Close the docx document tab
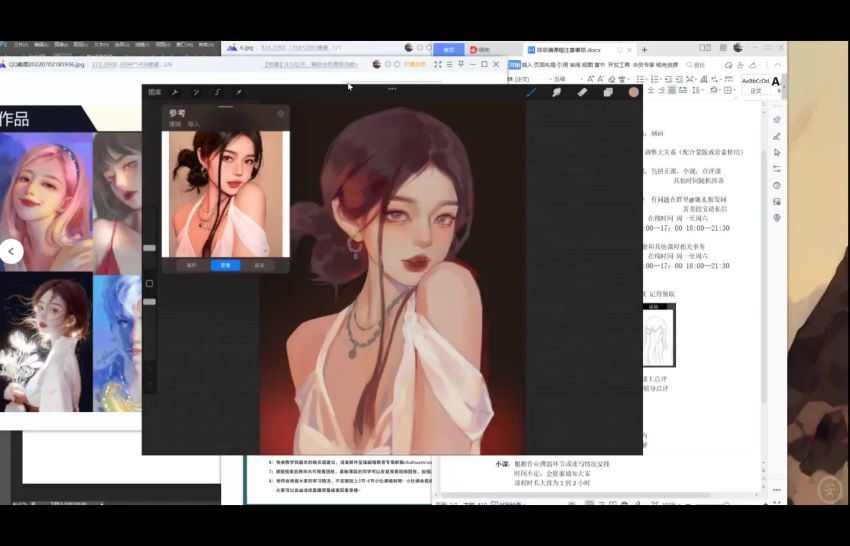The image size is (850, 546). click(x=629, y=49)
